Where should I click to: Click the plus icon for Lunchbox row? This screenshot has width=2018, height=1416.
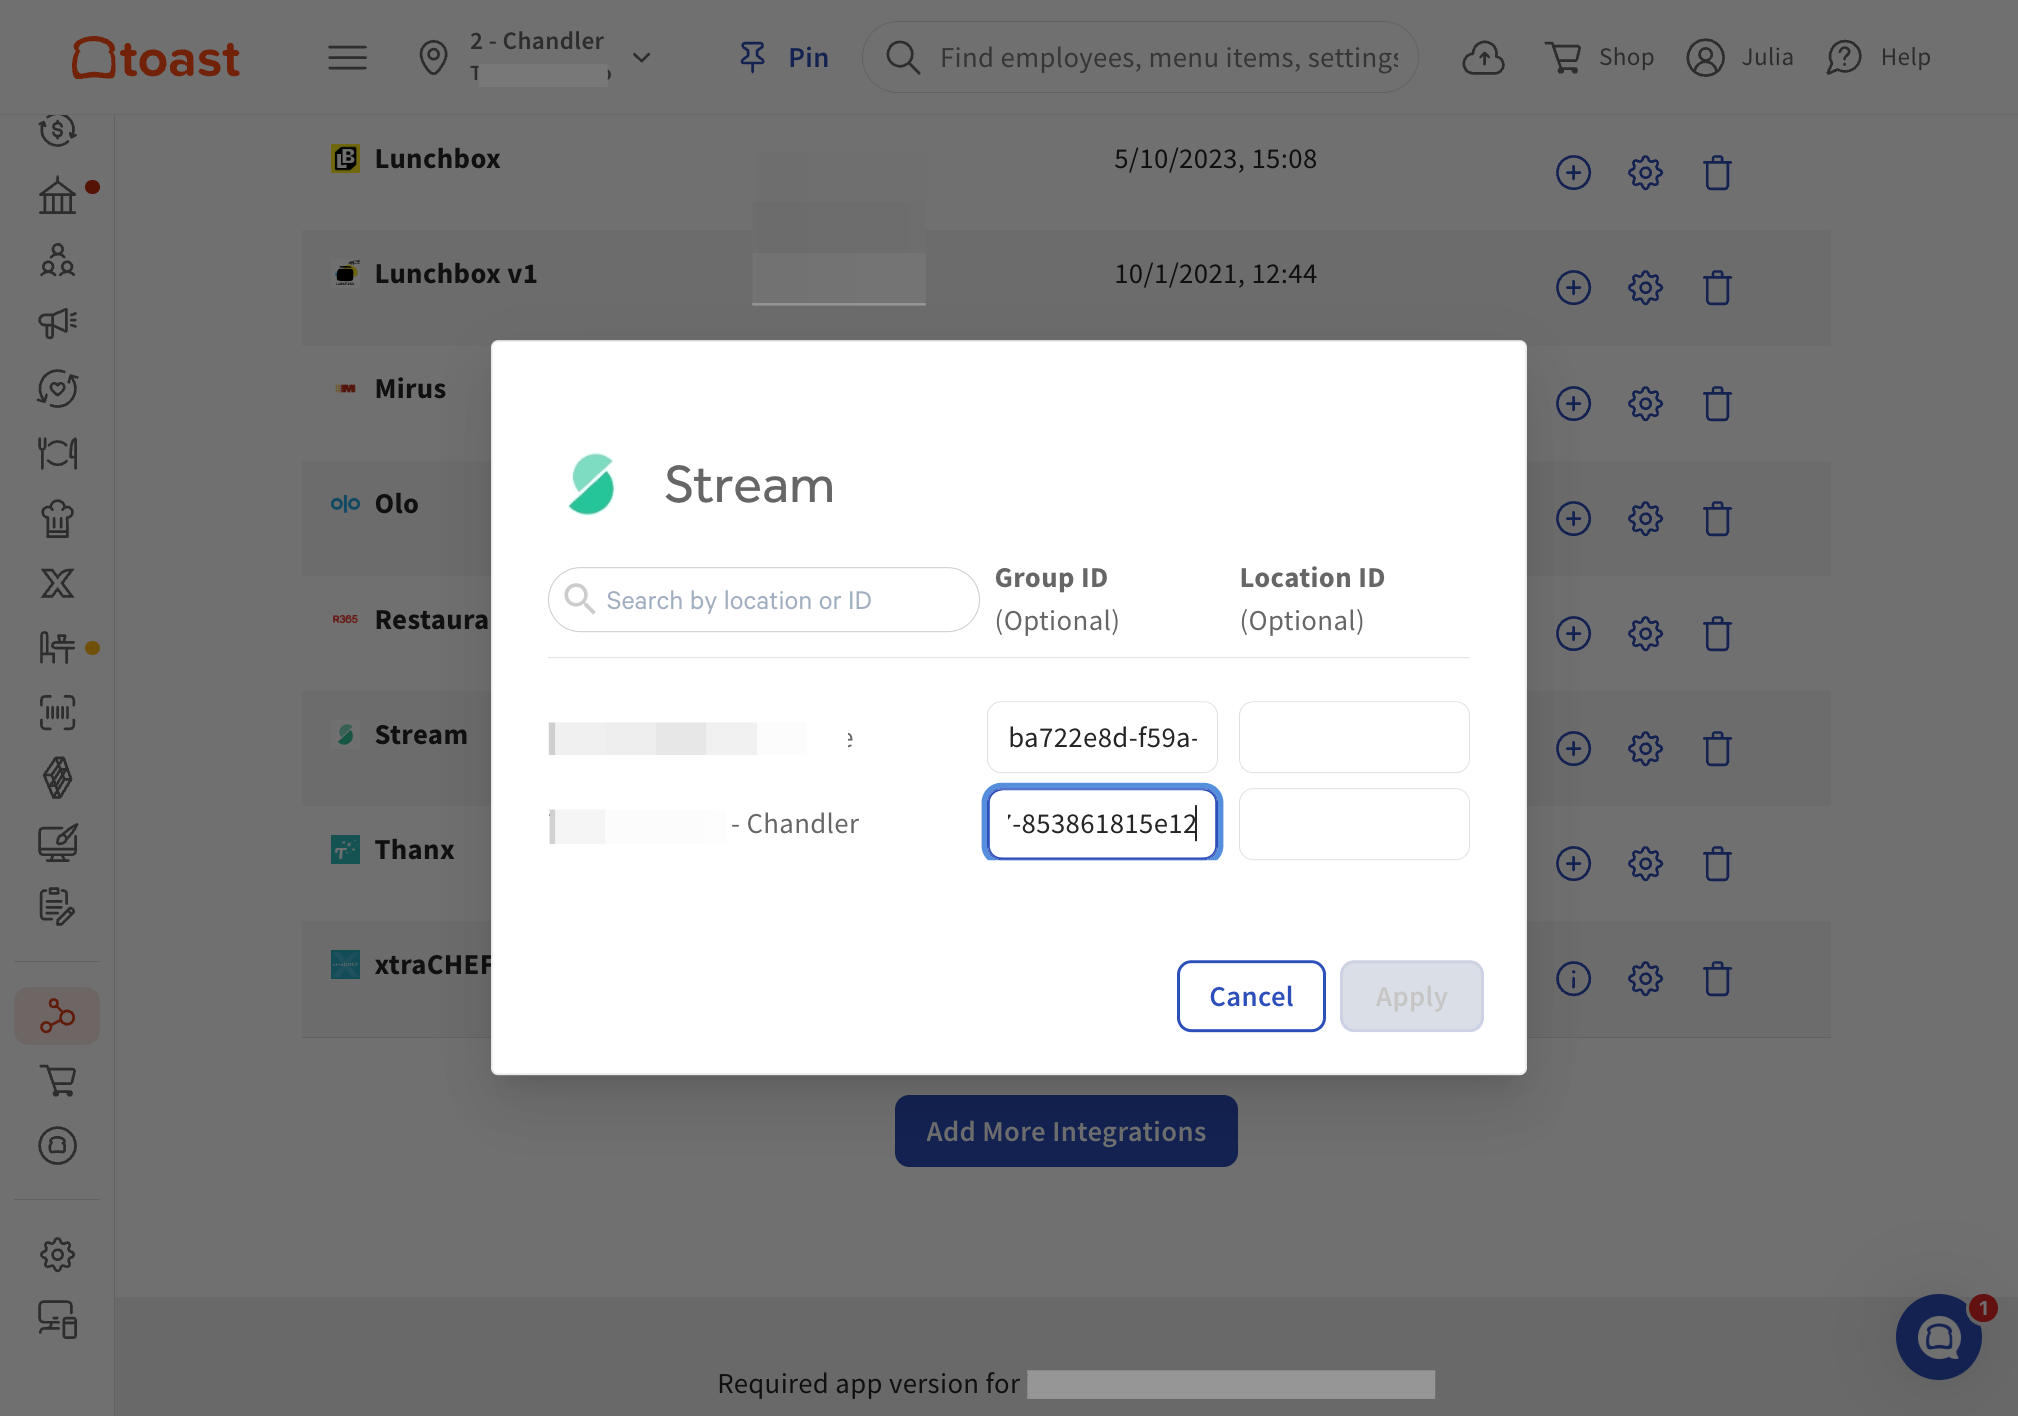[1573, 173]
